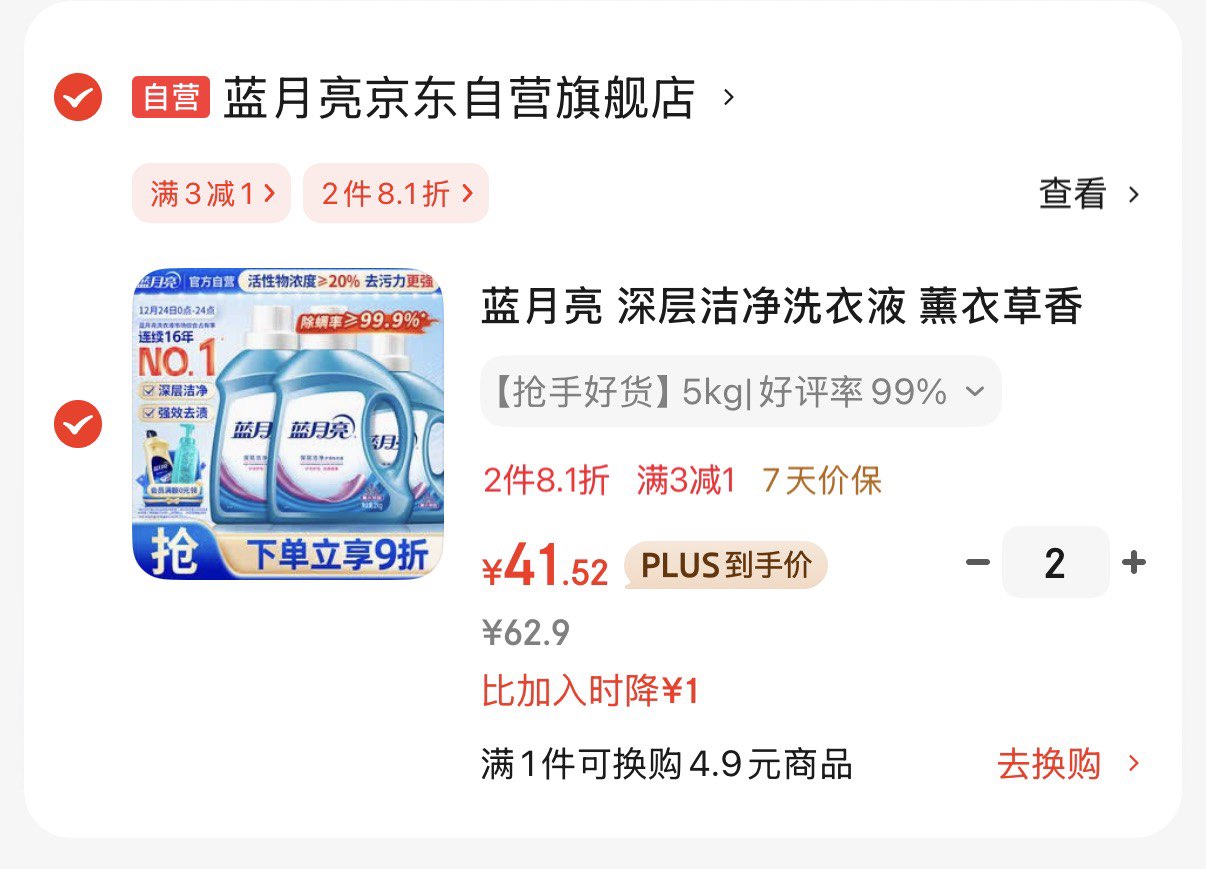The width and height of the screenshot is (1206, 869).
Task: Expand the 【抢手好货】5kg specification dropdown
Action: (x=740, y=393)
